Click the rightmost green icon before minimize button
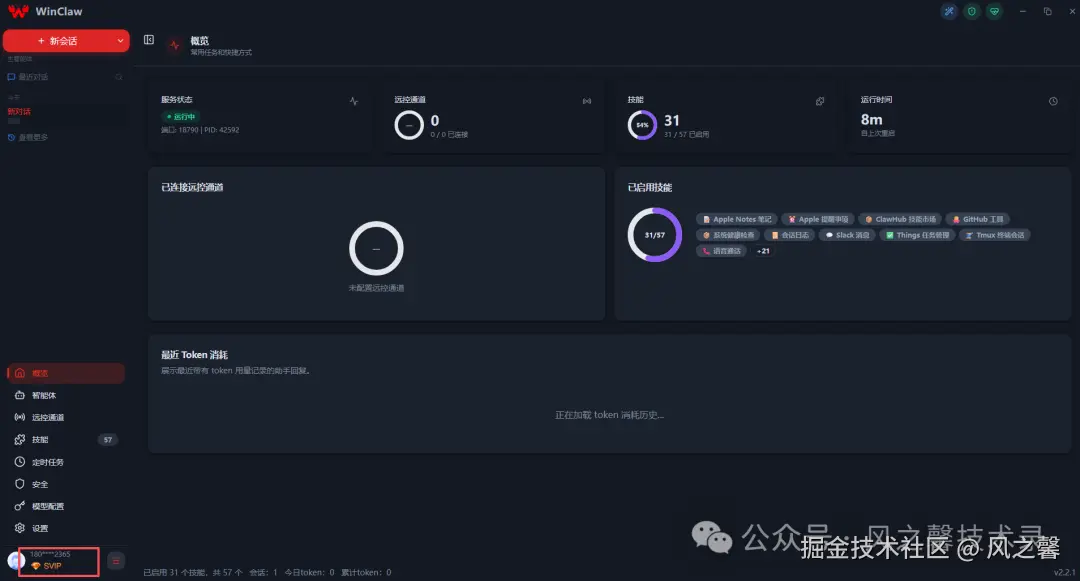 click(x=994, y=11)
